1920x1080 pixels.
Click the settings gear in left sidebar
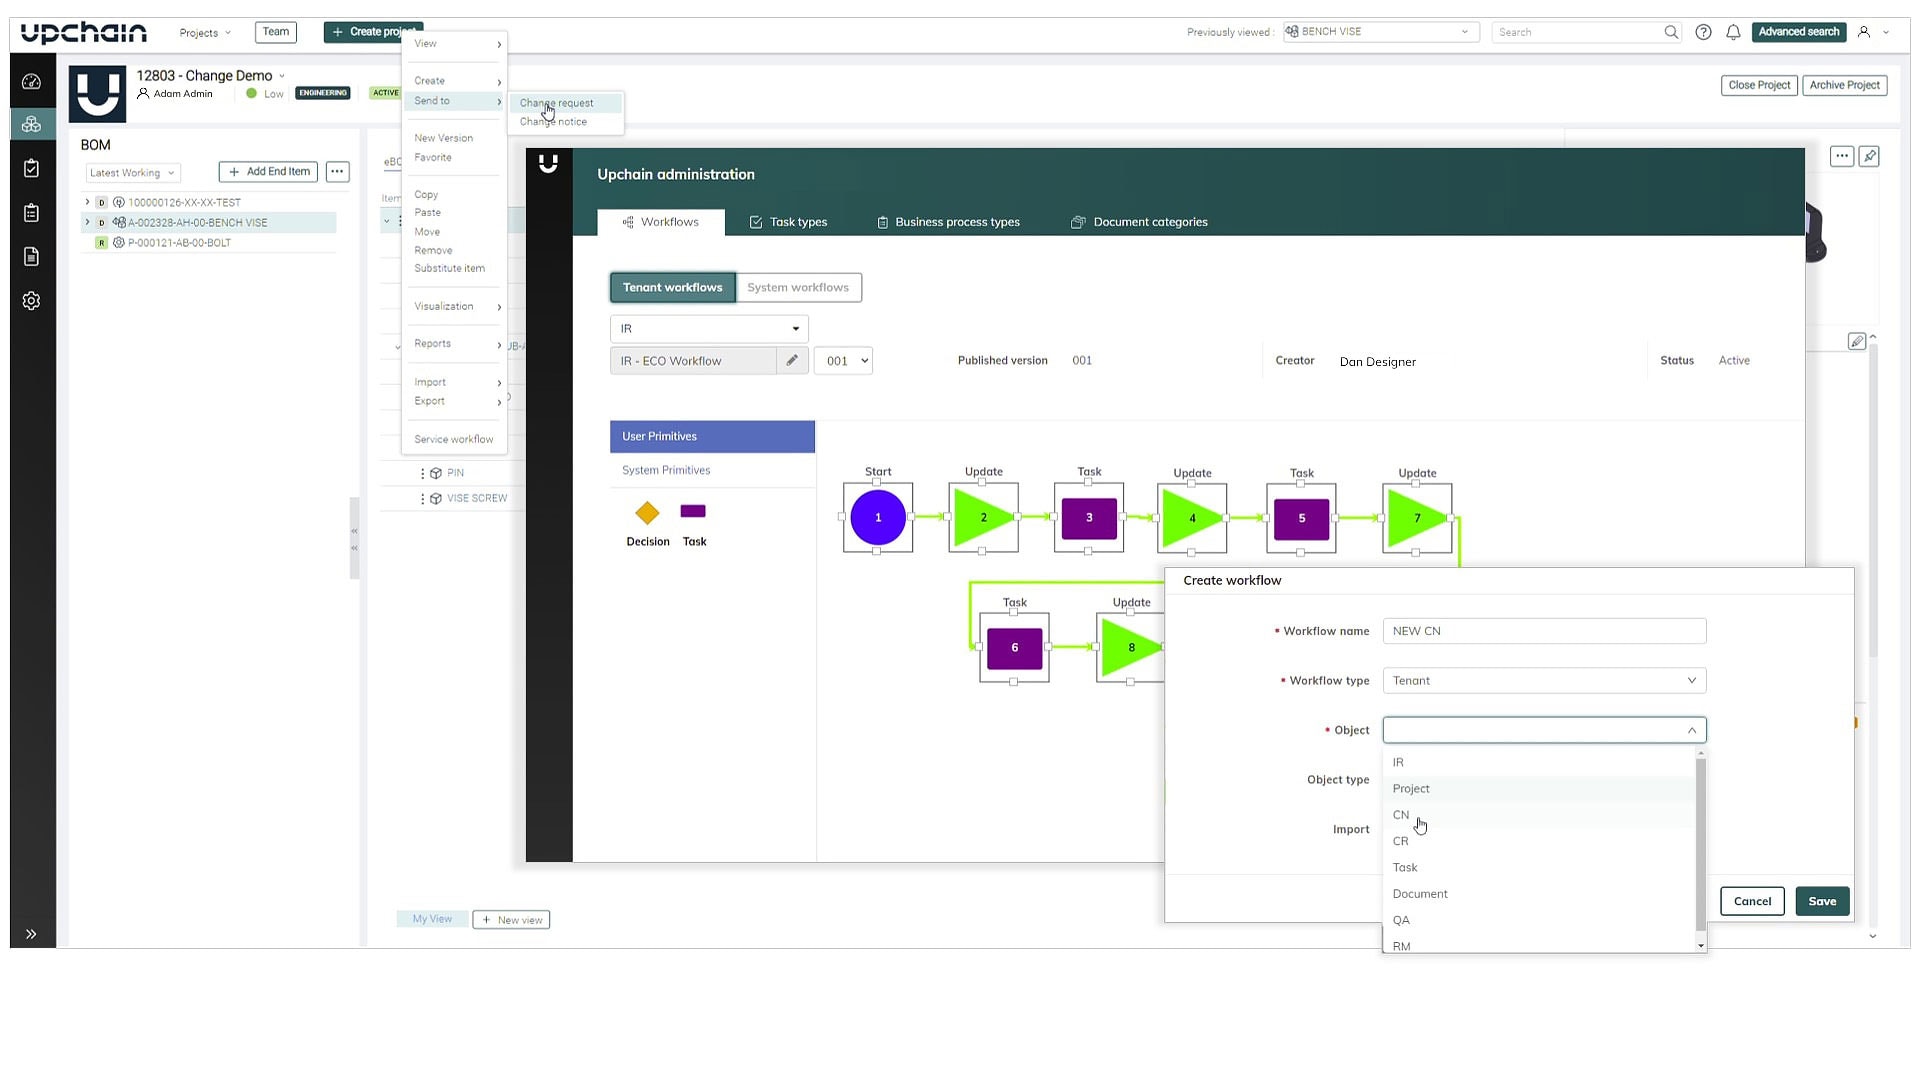(x=31, y=301)
